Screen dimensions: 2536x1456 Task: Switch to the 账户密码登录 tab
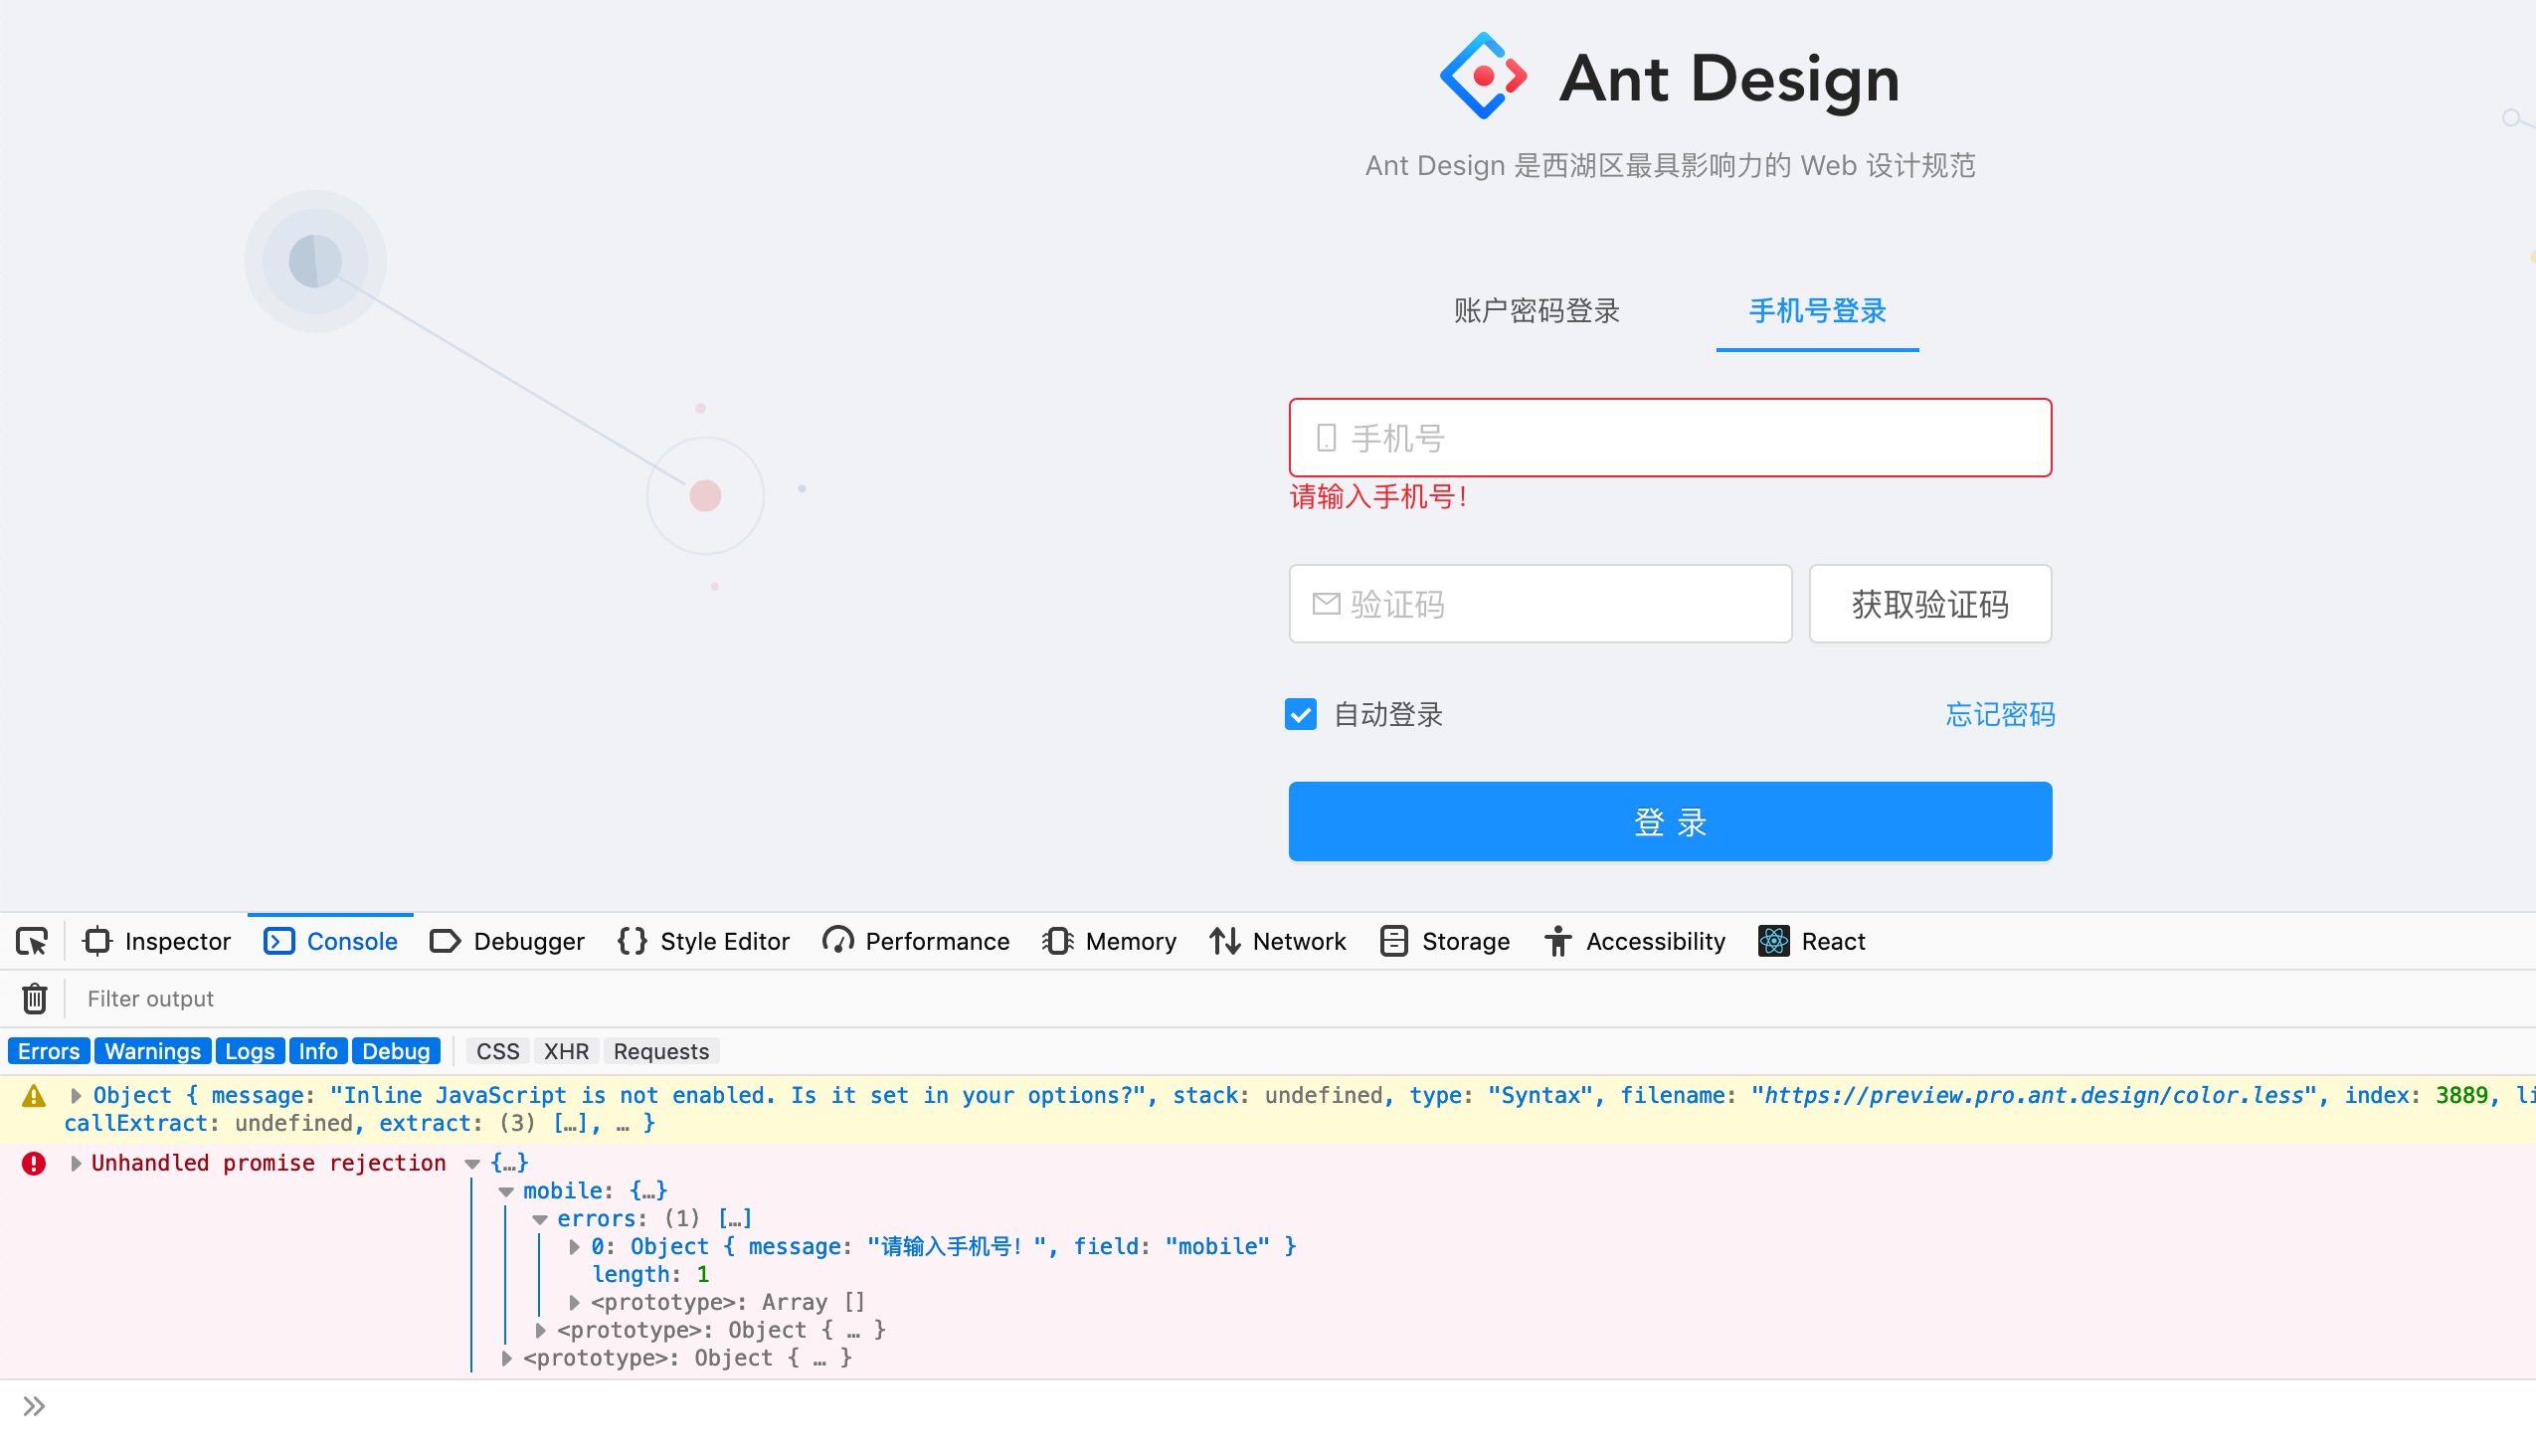point(1536,311)
